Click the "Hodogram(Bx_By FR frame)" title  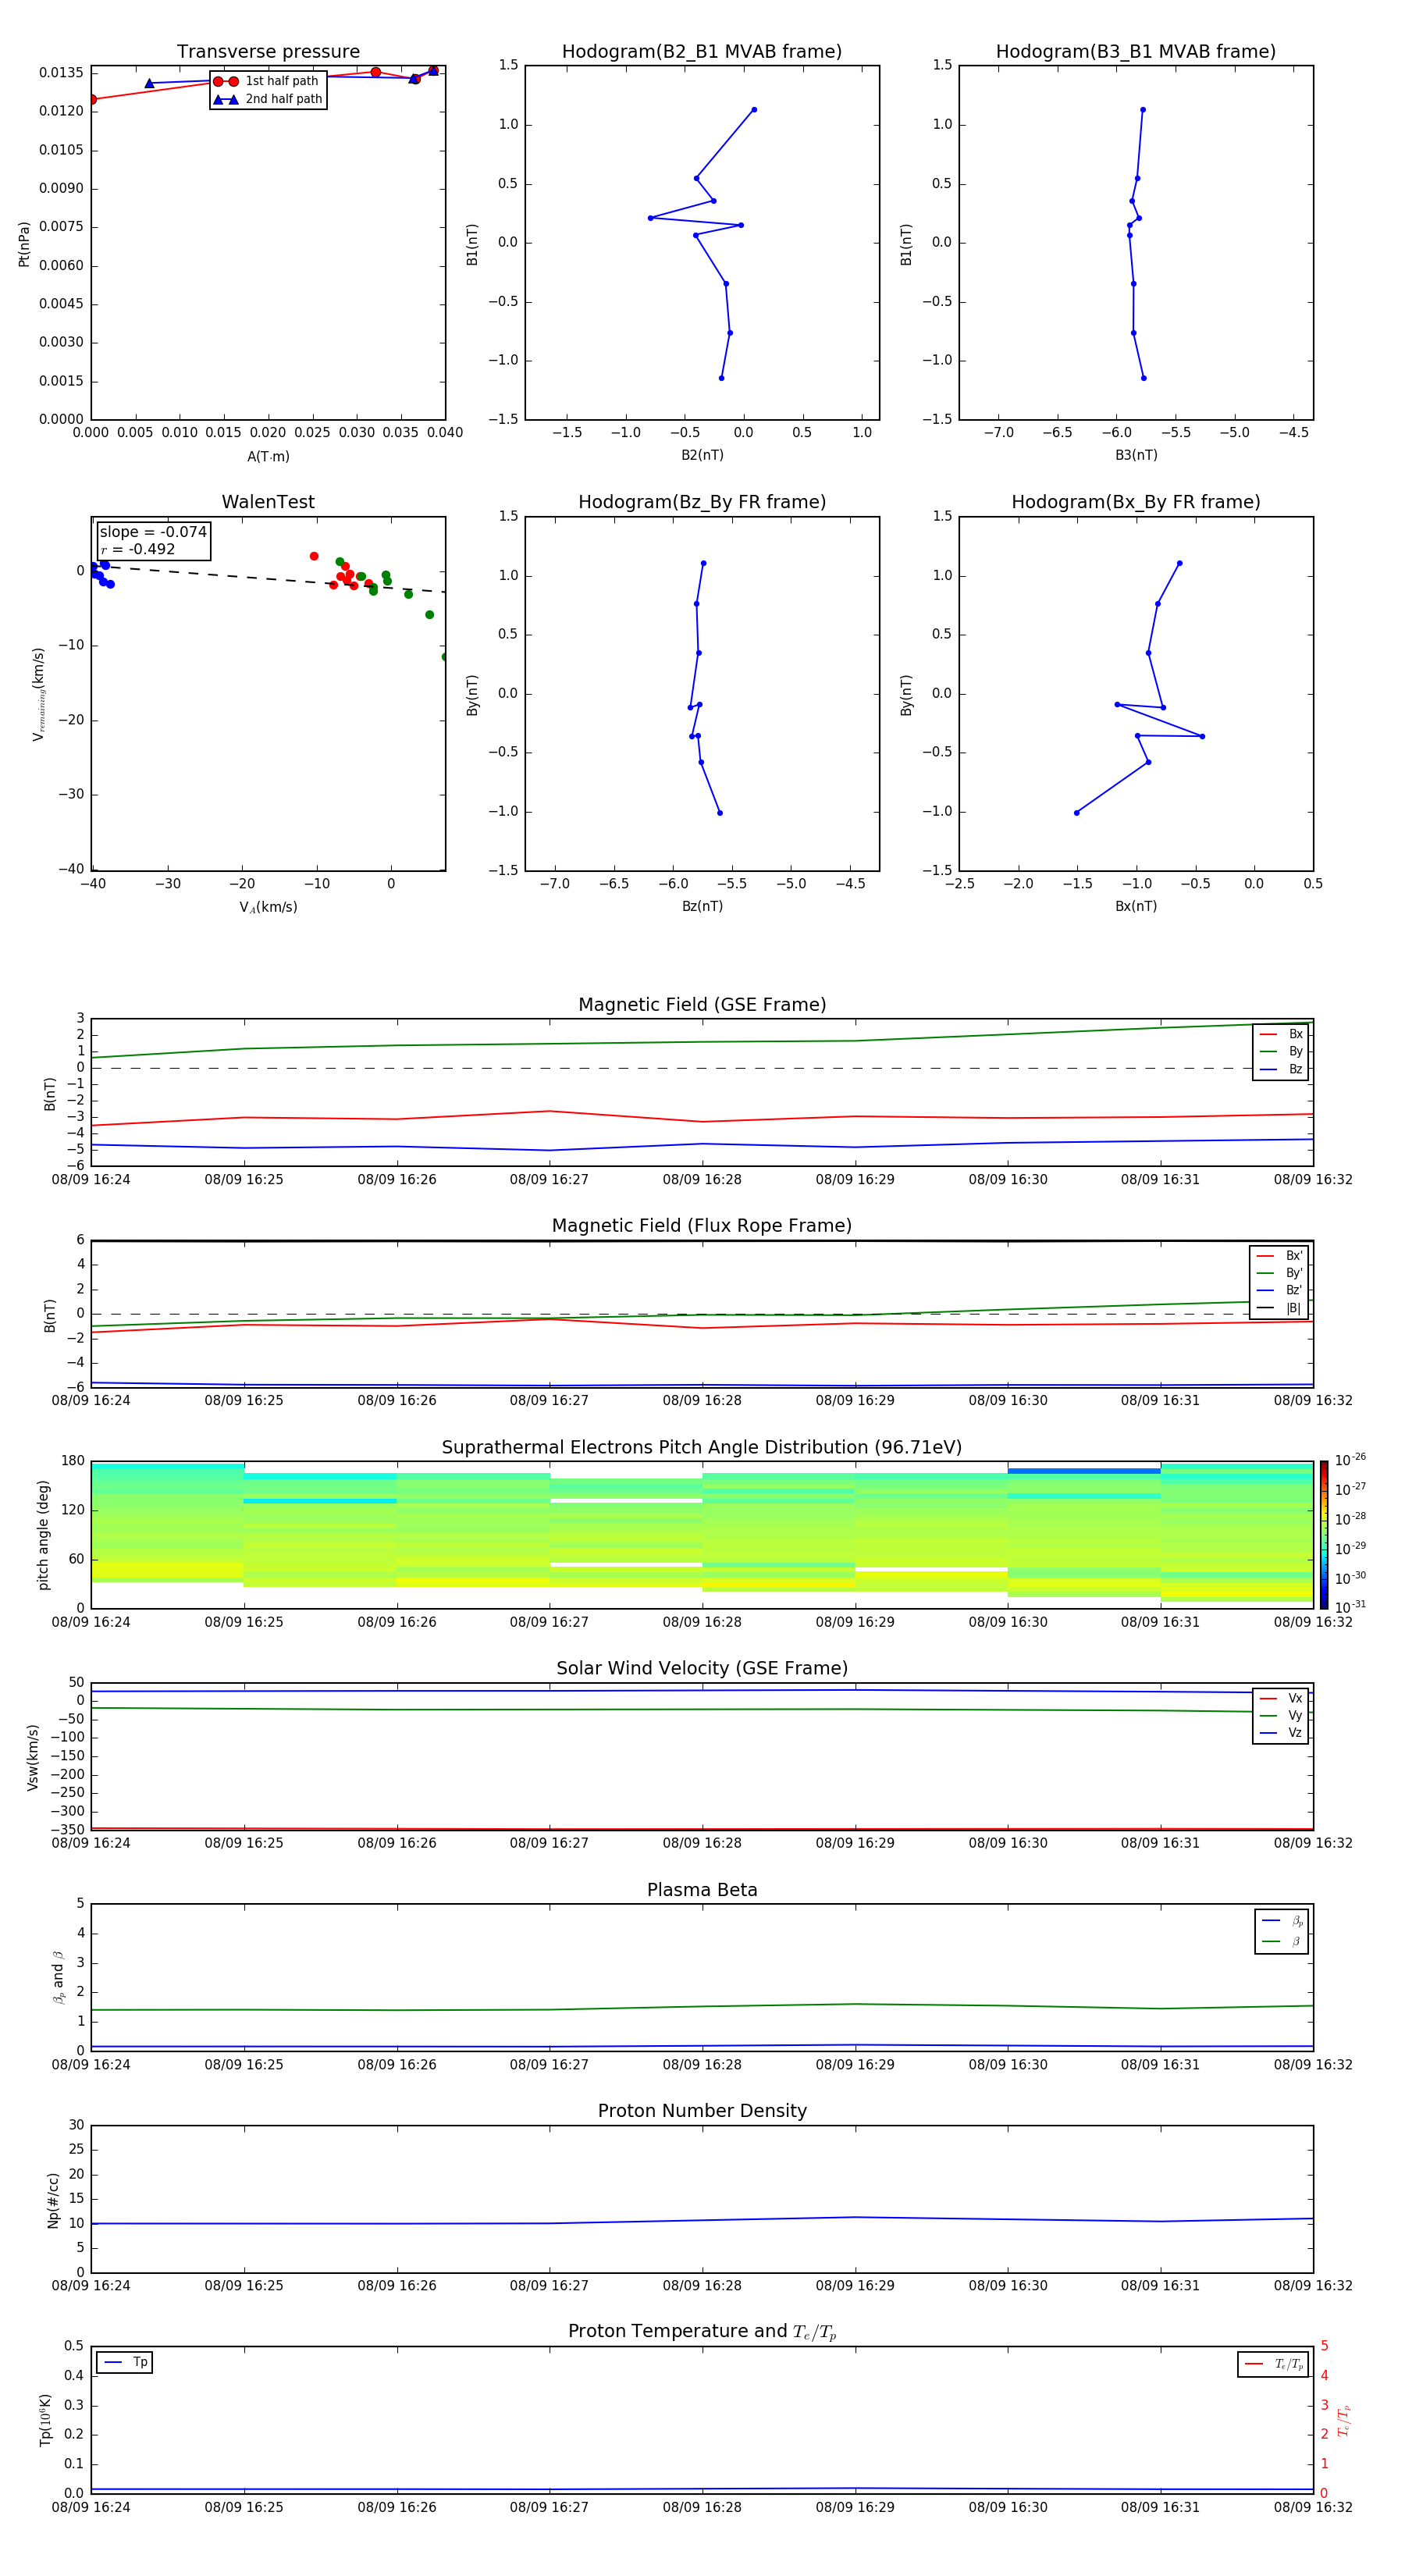click(1136, 502)
